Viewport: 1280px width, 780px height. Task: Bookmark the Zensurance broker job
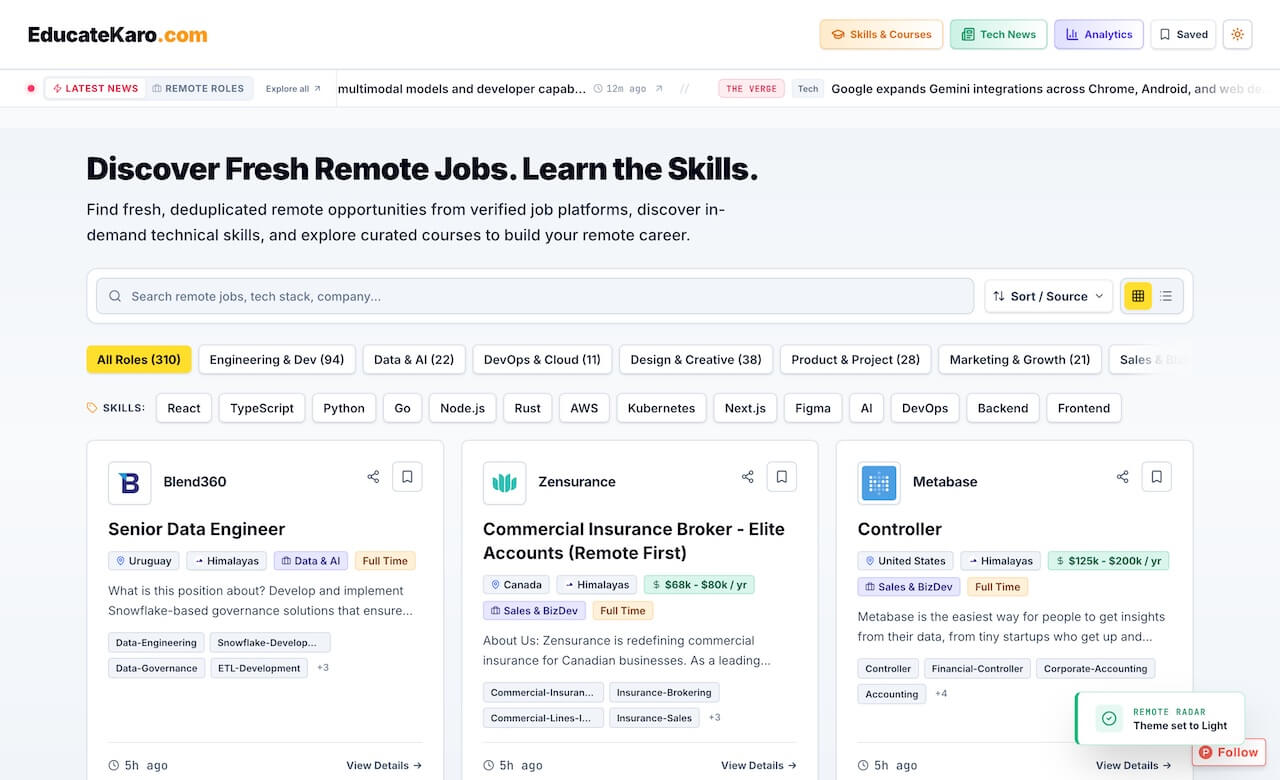click(782, 477)
